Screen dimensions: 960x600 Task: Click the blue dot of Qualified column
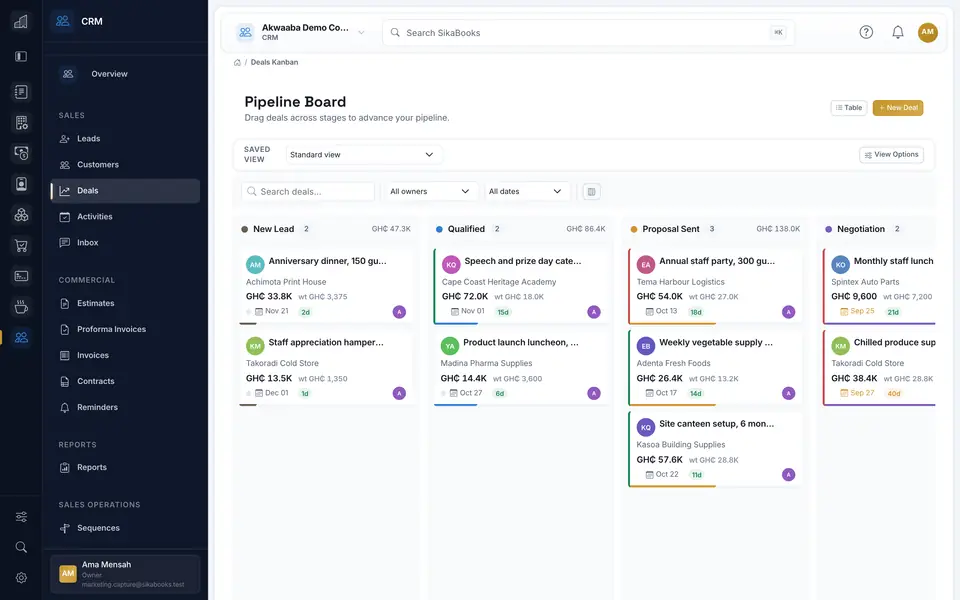pyautogui.click(x=439, y=229)
